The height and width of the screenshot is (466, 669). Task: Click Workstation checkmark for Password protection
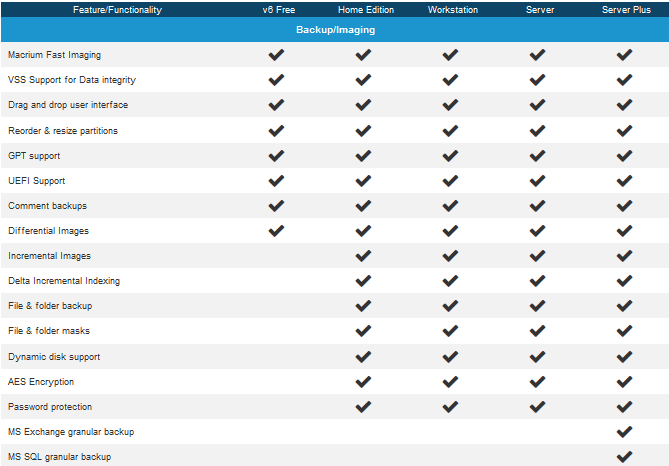[x=451, y=407]
